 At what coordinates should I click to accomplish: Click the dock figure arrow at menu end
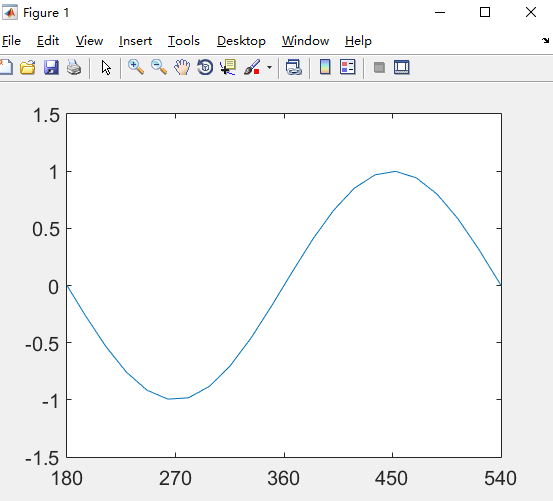546,41
